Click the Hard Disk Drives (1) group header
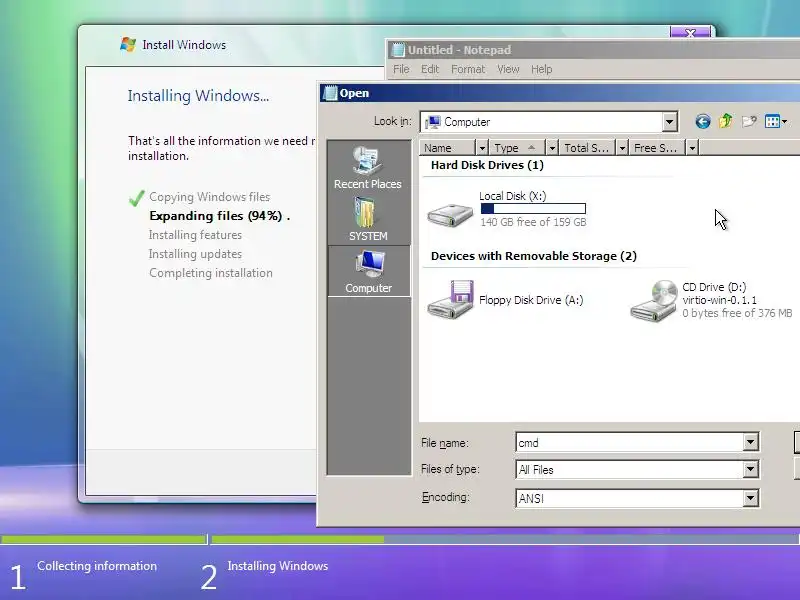The image size is (800, 600). pos(487,165)
